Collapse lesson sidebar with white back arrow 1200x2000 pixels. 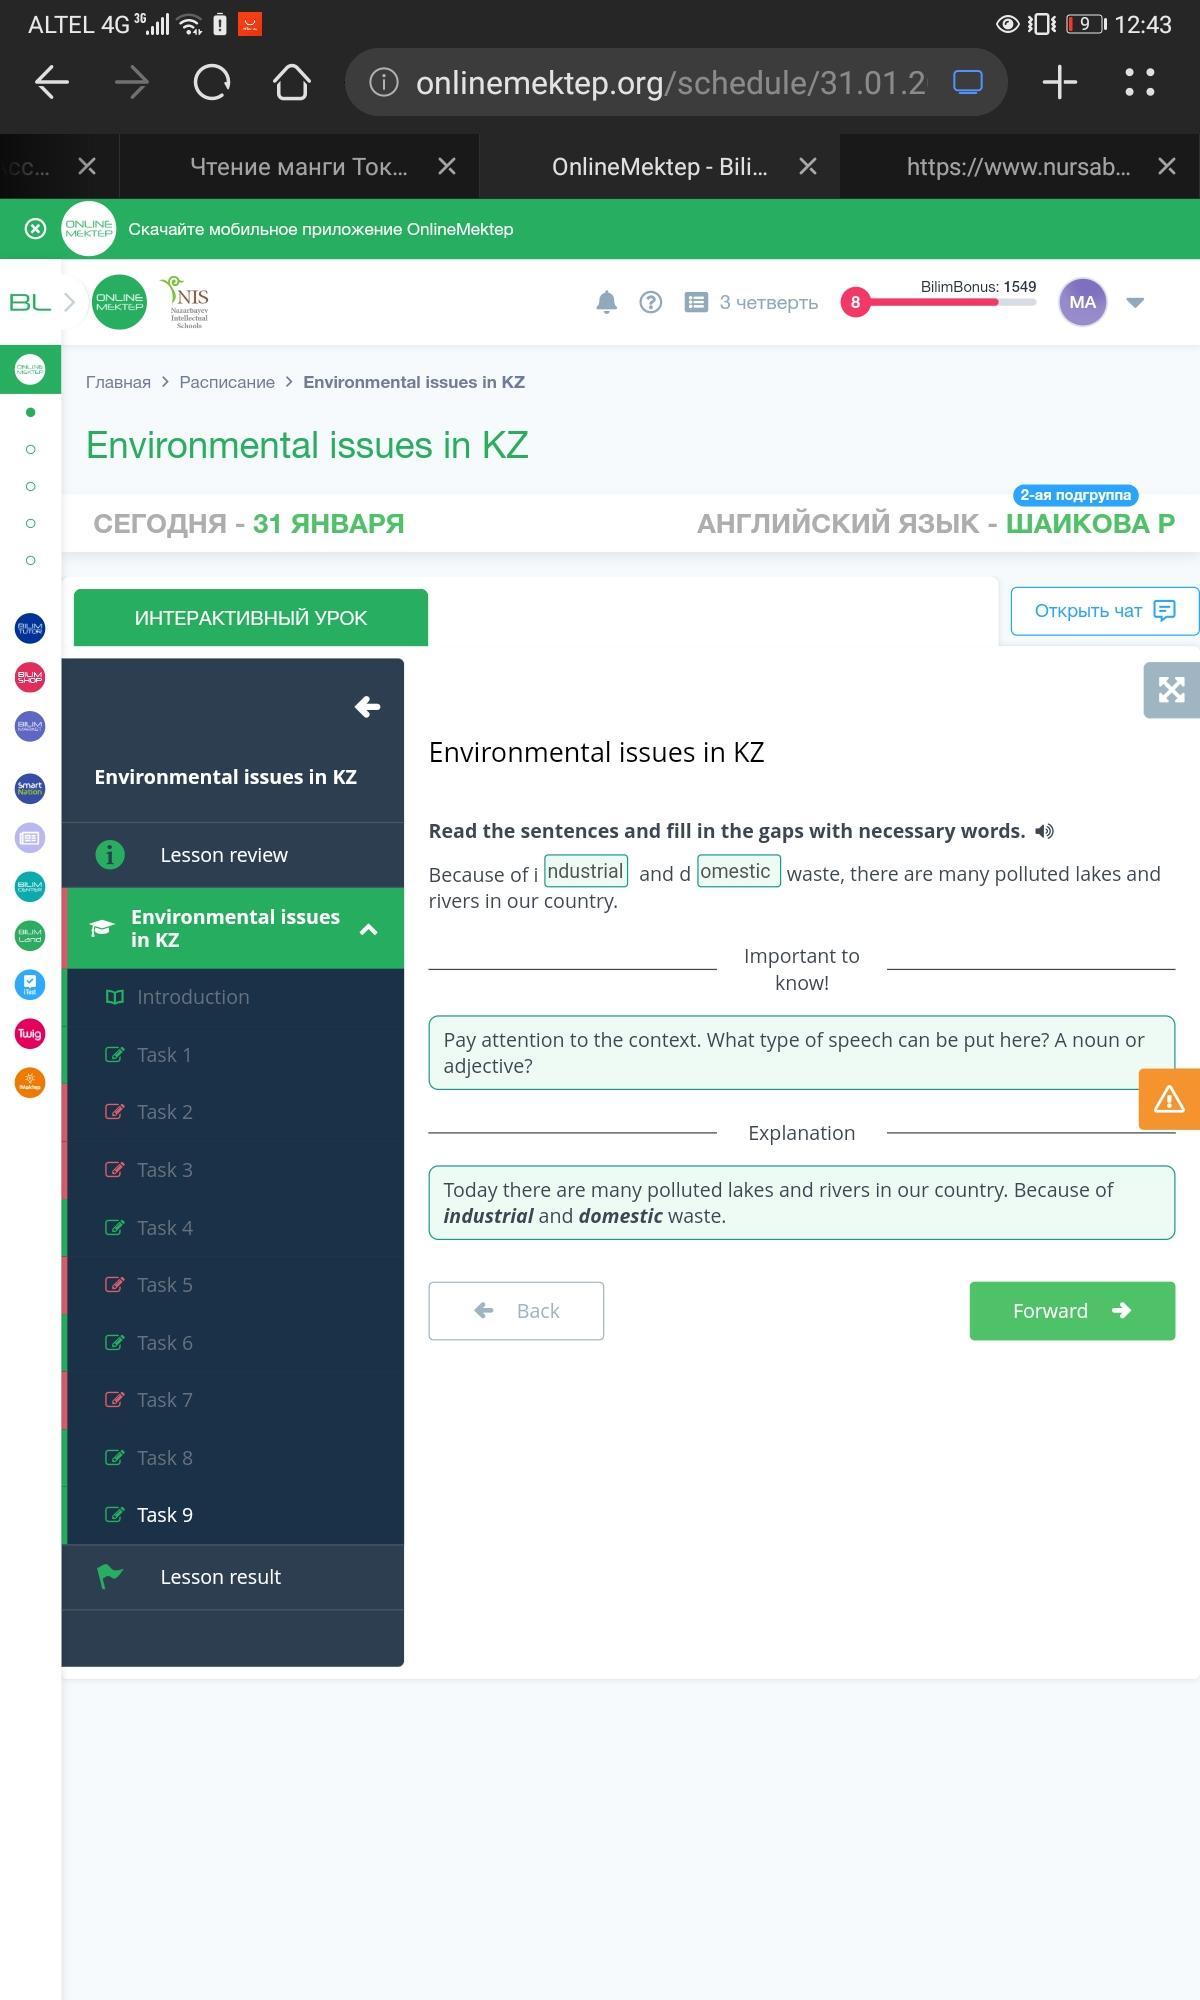coord(367,707)
